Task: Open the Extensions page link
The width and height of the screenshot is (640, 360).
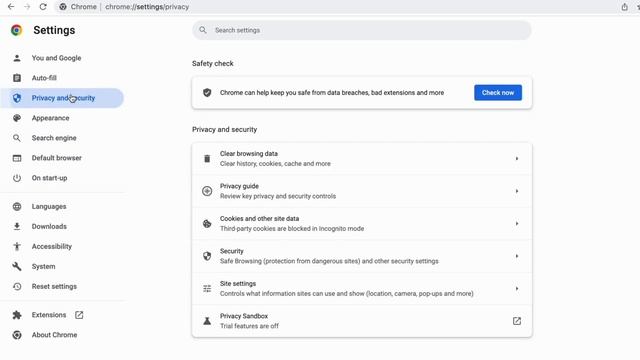Action: (x=49, y=315)
